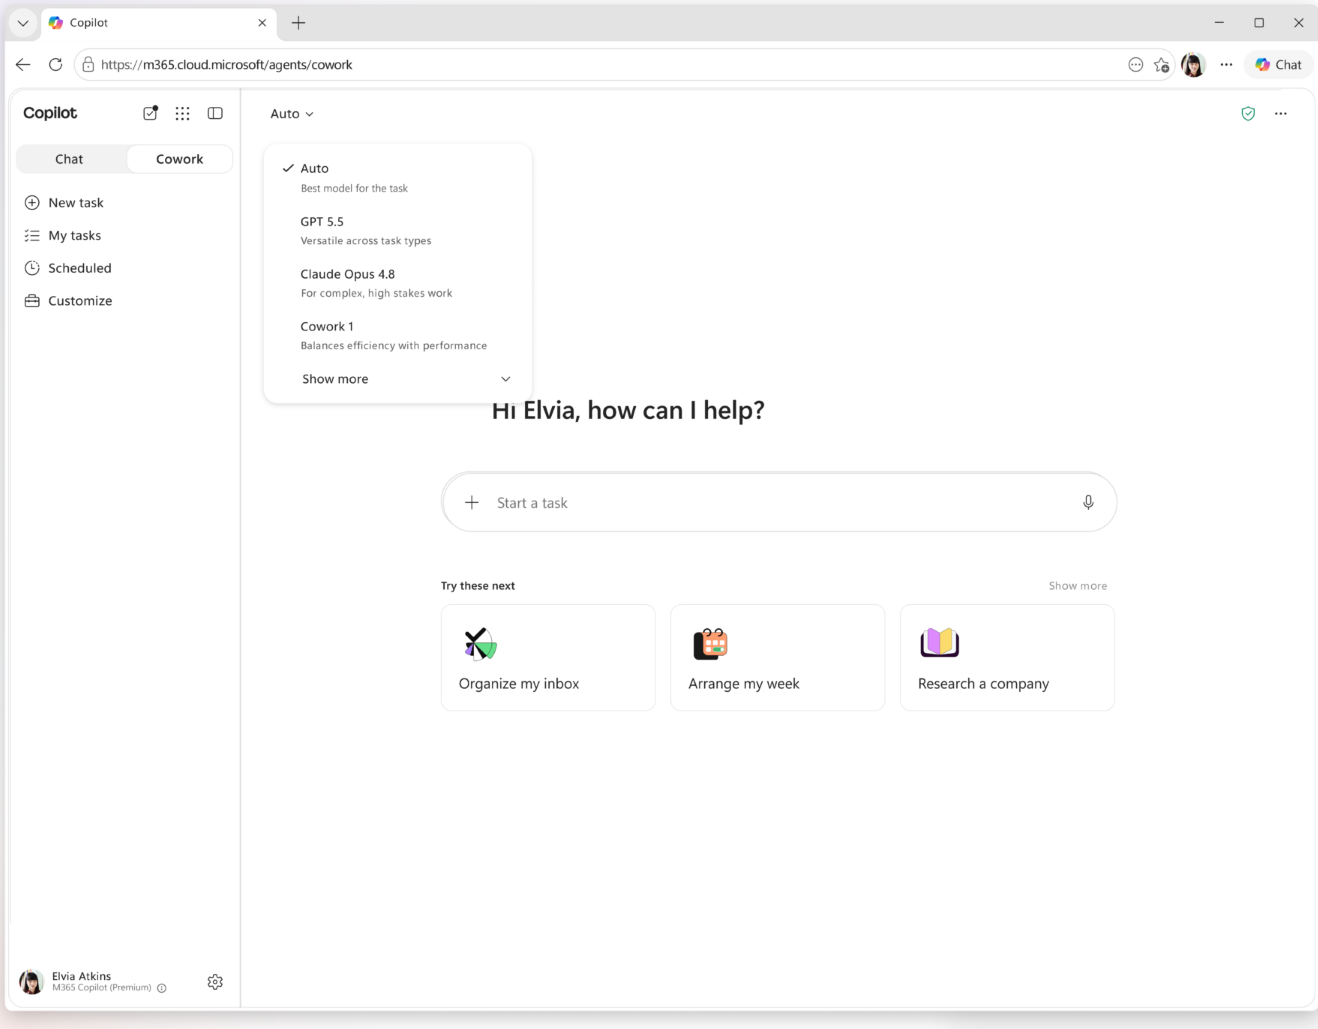Click the new chat compose icon
This screenshot has width=1318, height=1029.
(x=150, y=113)
